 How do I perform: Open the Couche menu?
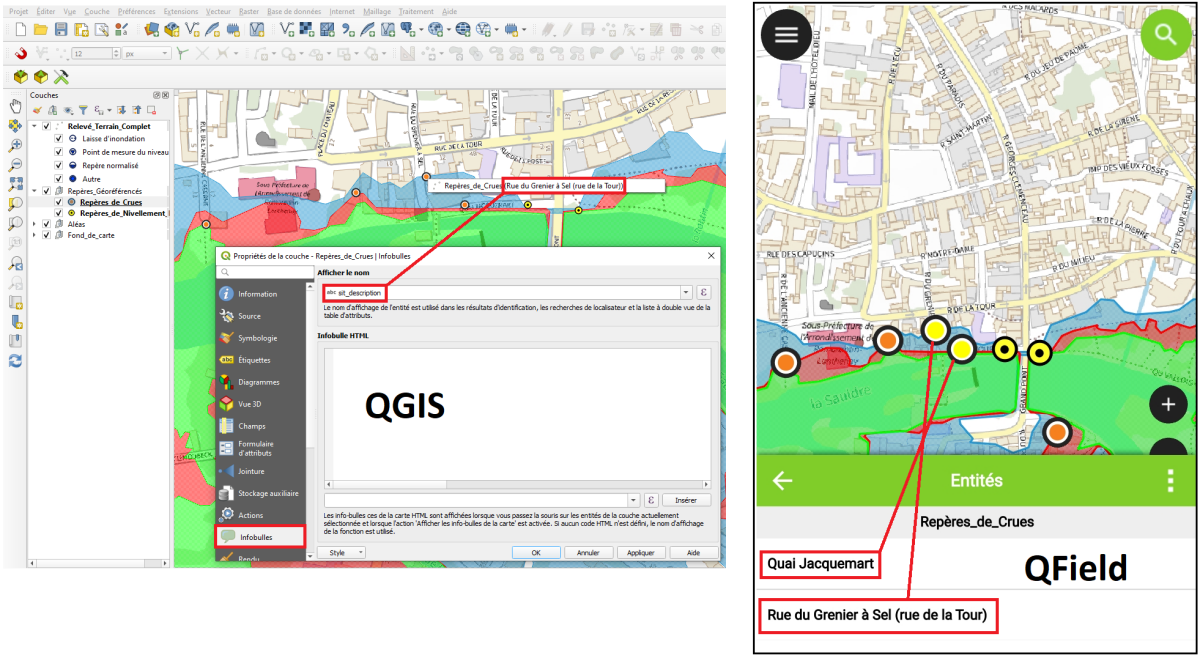[97, 11]
